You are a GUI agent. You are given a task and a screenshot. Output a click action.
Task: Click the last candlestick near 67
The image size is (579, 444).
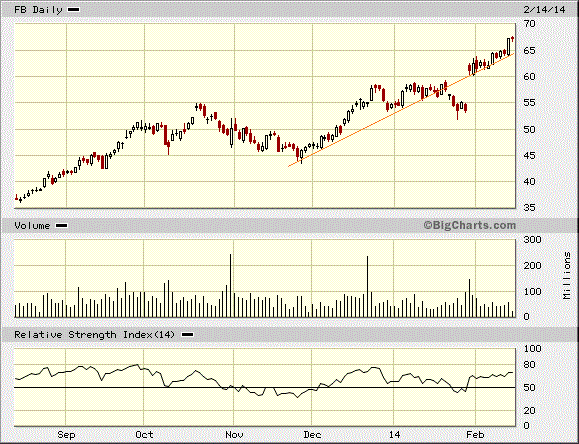click(513, 39)
